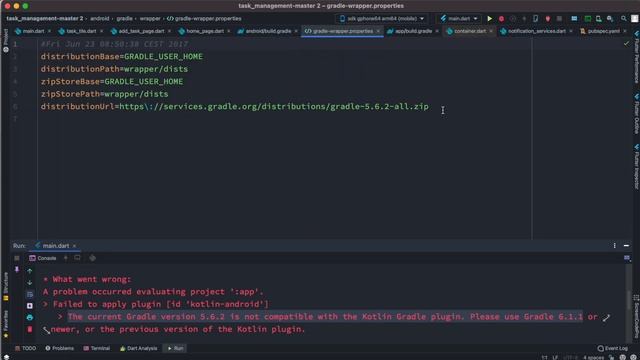Click the distributionBase=GRADLE_USER_HOME line

click(122, 56)
